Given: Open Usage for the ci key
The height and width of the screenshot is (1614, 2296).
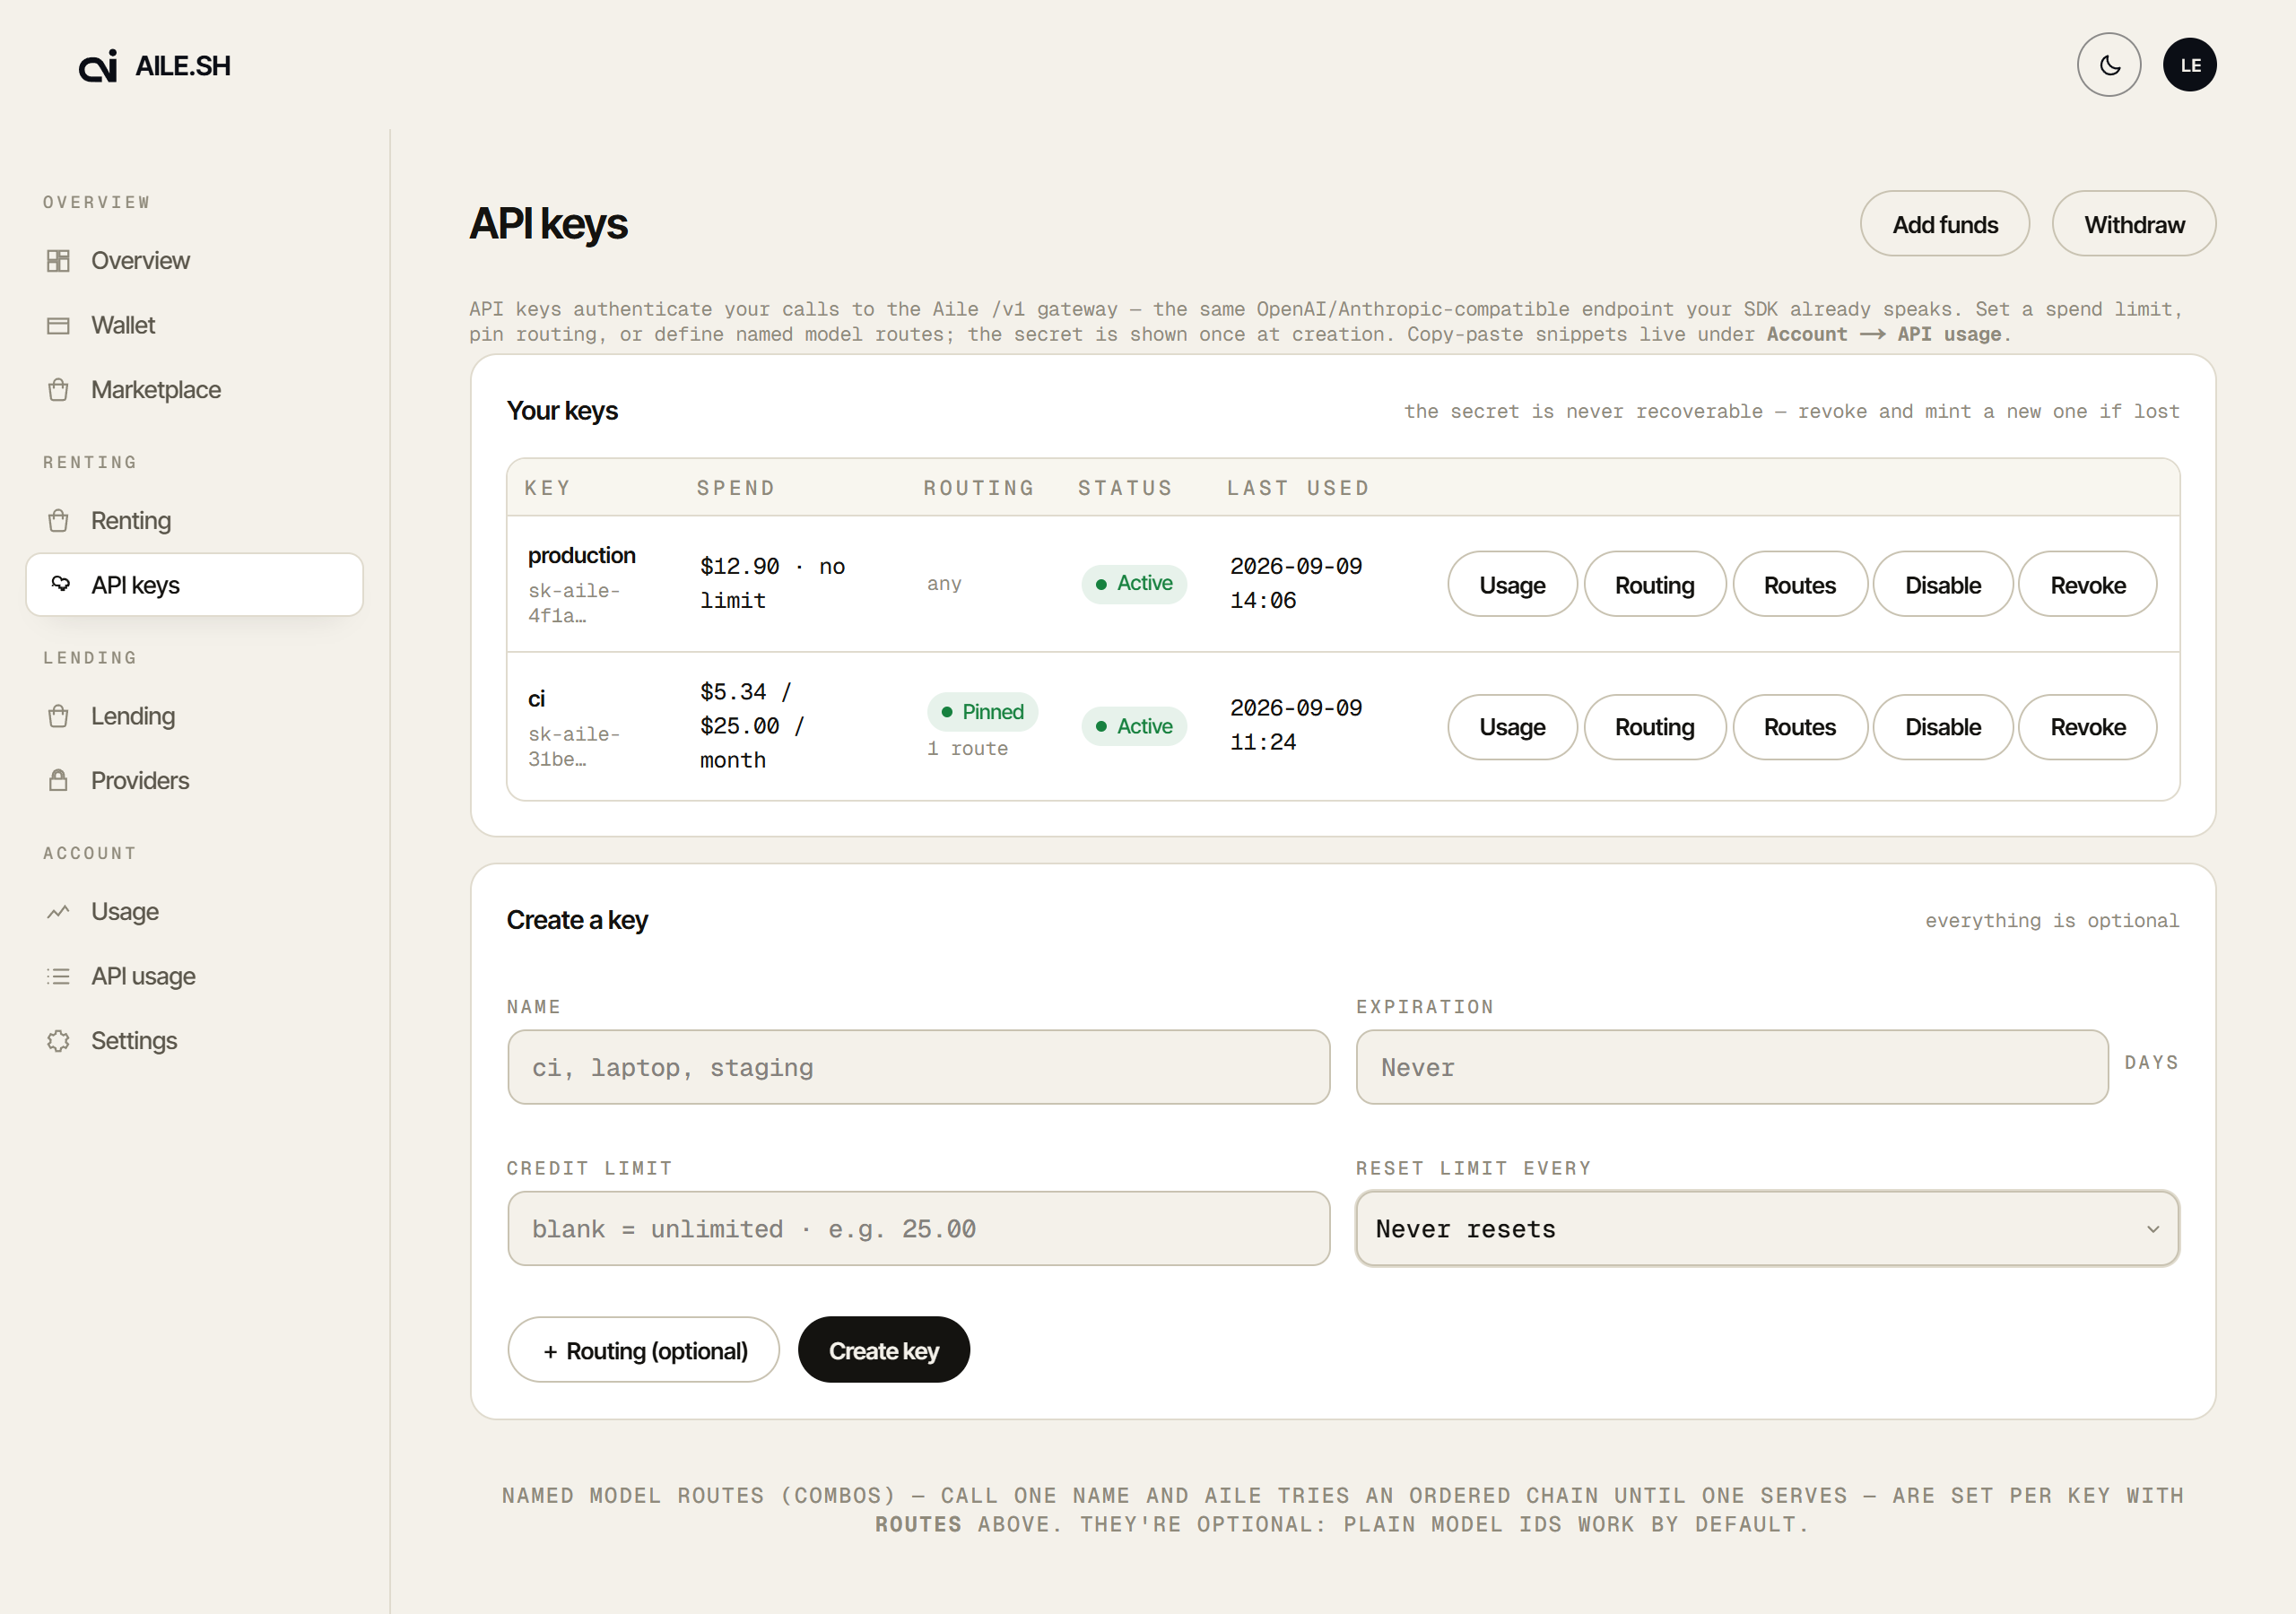Looking at the screenshot, I should [1512, 727].
